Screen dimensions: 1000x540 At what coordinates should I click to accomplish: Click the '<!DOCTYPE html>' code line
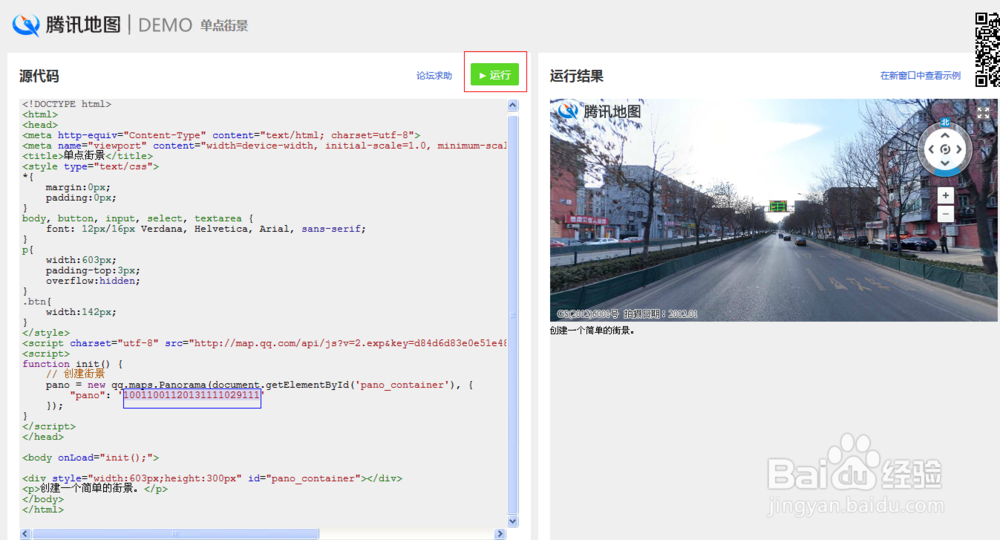(x=66, y=104)
